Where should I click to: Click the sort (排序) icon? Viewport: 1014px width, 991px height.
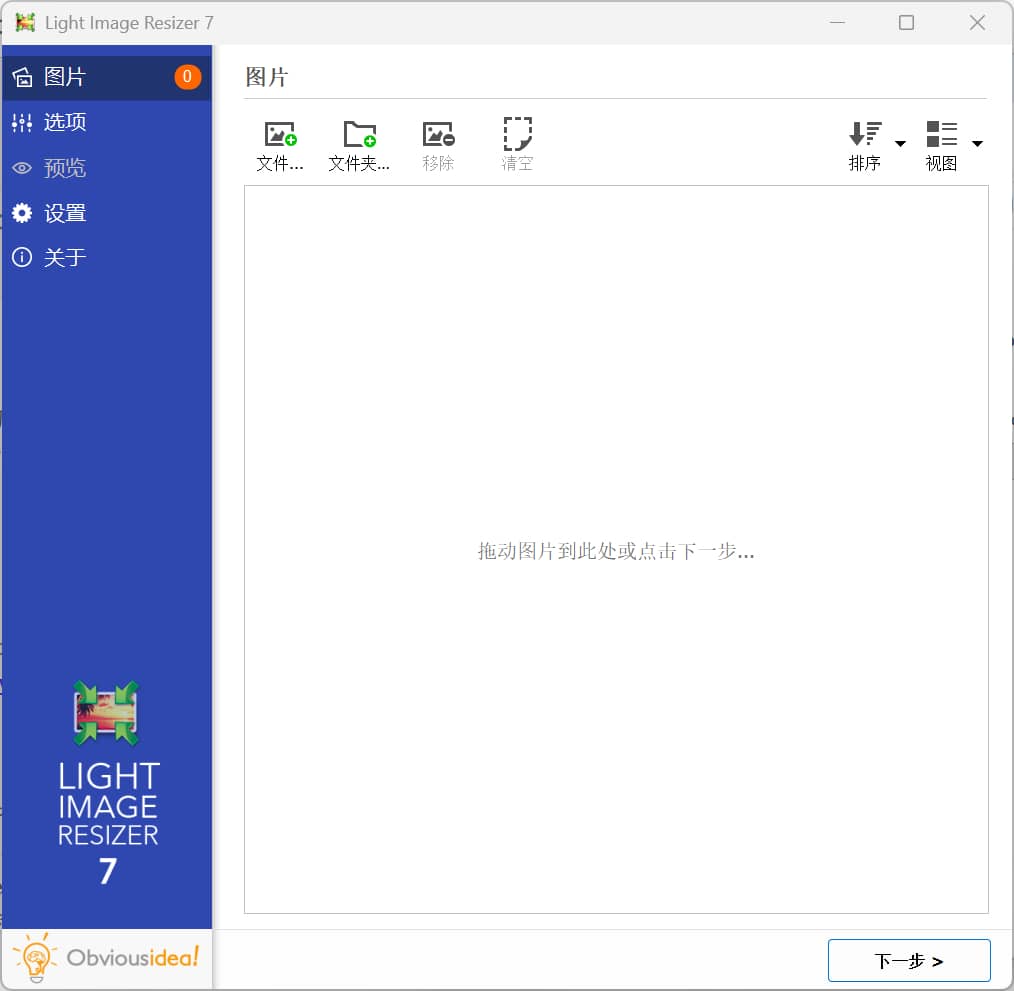coord(865,134)
